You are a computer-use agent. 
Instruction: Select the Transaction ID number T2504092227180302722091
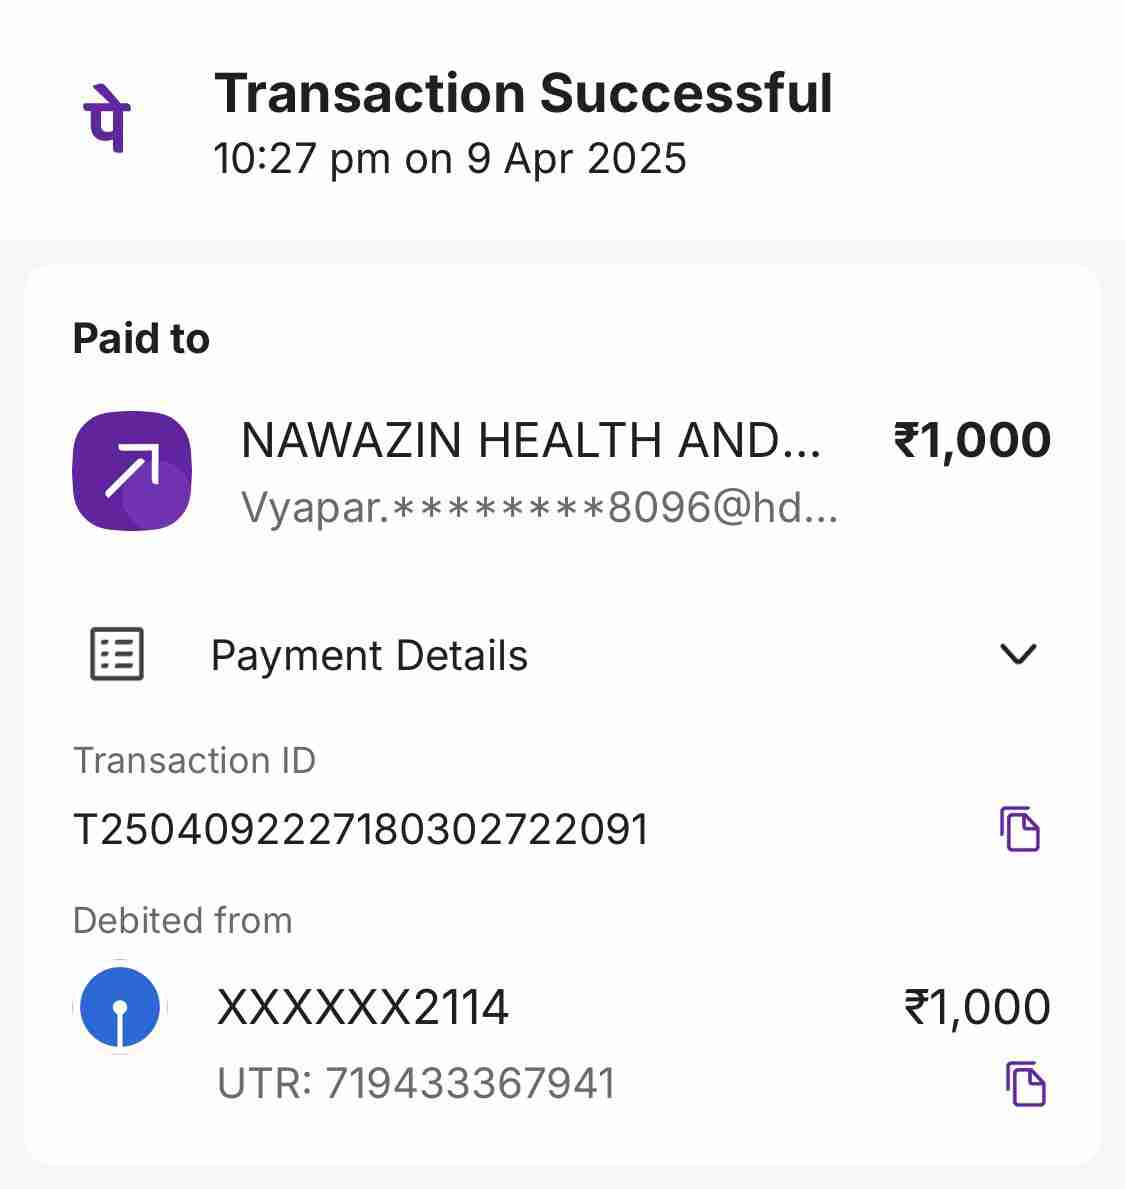pyautogui.click(x=361, y=830)
